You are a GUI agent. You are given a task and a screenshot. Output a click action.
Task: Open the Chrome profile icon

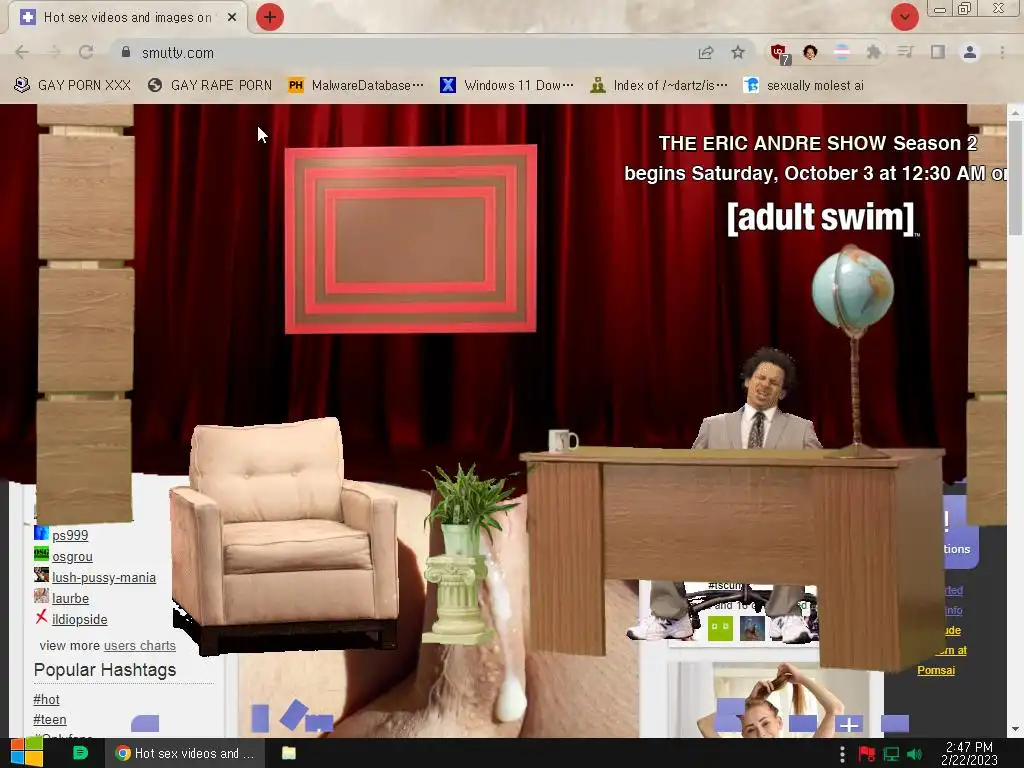pos(970,52)
